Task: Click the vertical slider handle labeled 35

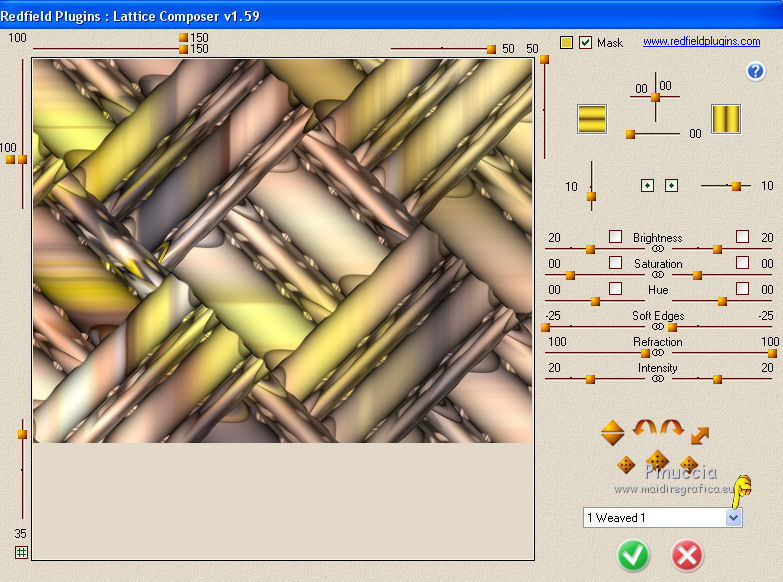Action: 22,434
